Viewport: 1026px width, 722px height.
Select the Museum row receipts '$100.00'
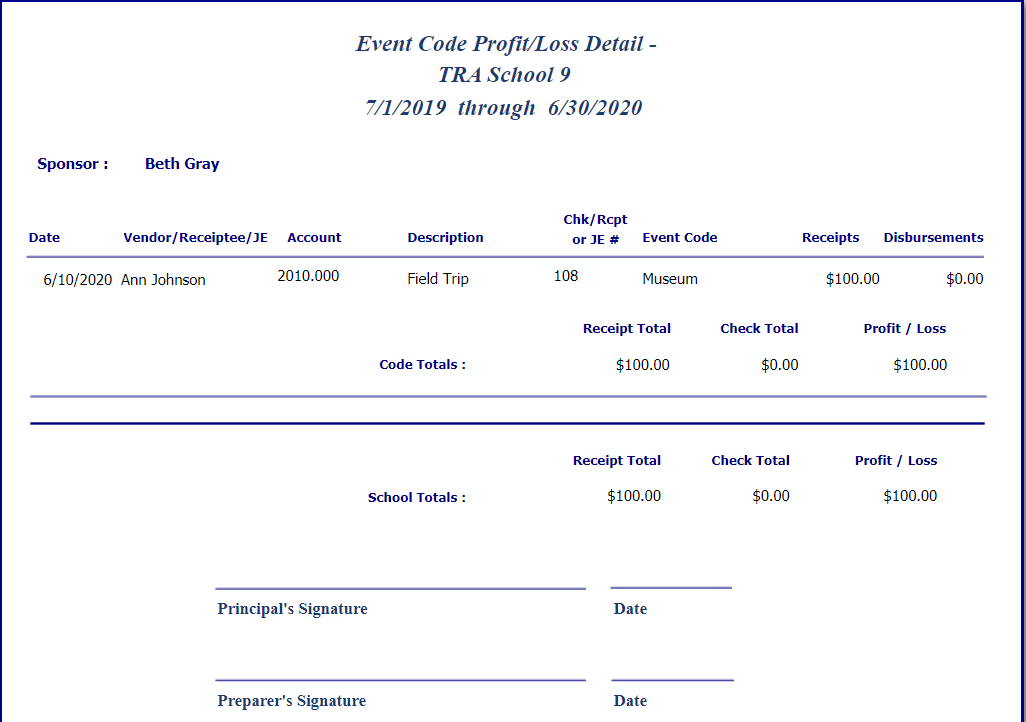(x=853, y=280)
